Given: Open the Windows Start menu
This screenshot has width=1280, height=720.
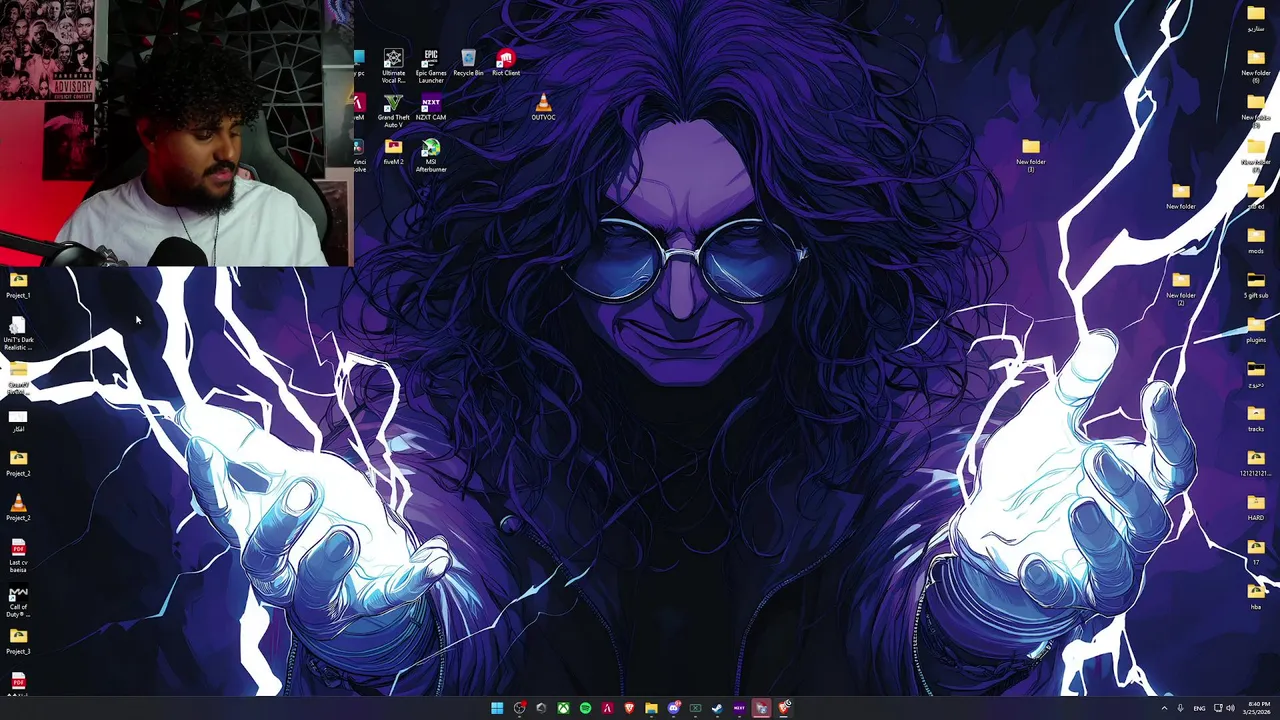Looking at the screenshot, I should pyautogui.click(x=497, y=708).
